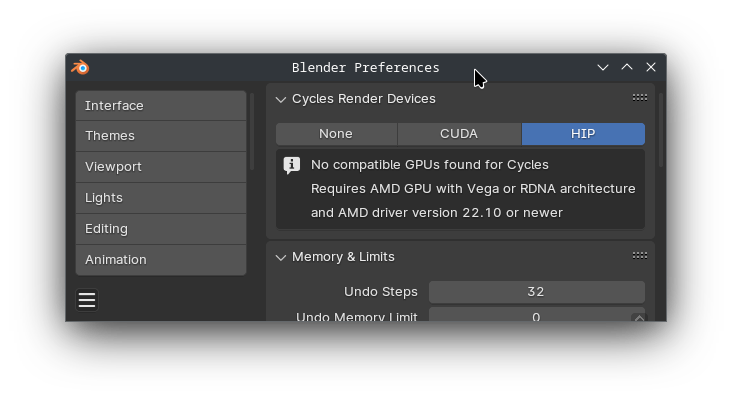Click the up-arrow maximize icon in title bar
The image size is (733, 400).
pyautogui.click(x=627, y=67)
